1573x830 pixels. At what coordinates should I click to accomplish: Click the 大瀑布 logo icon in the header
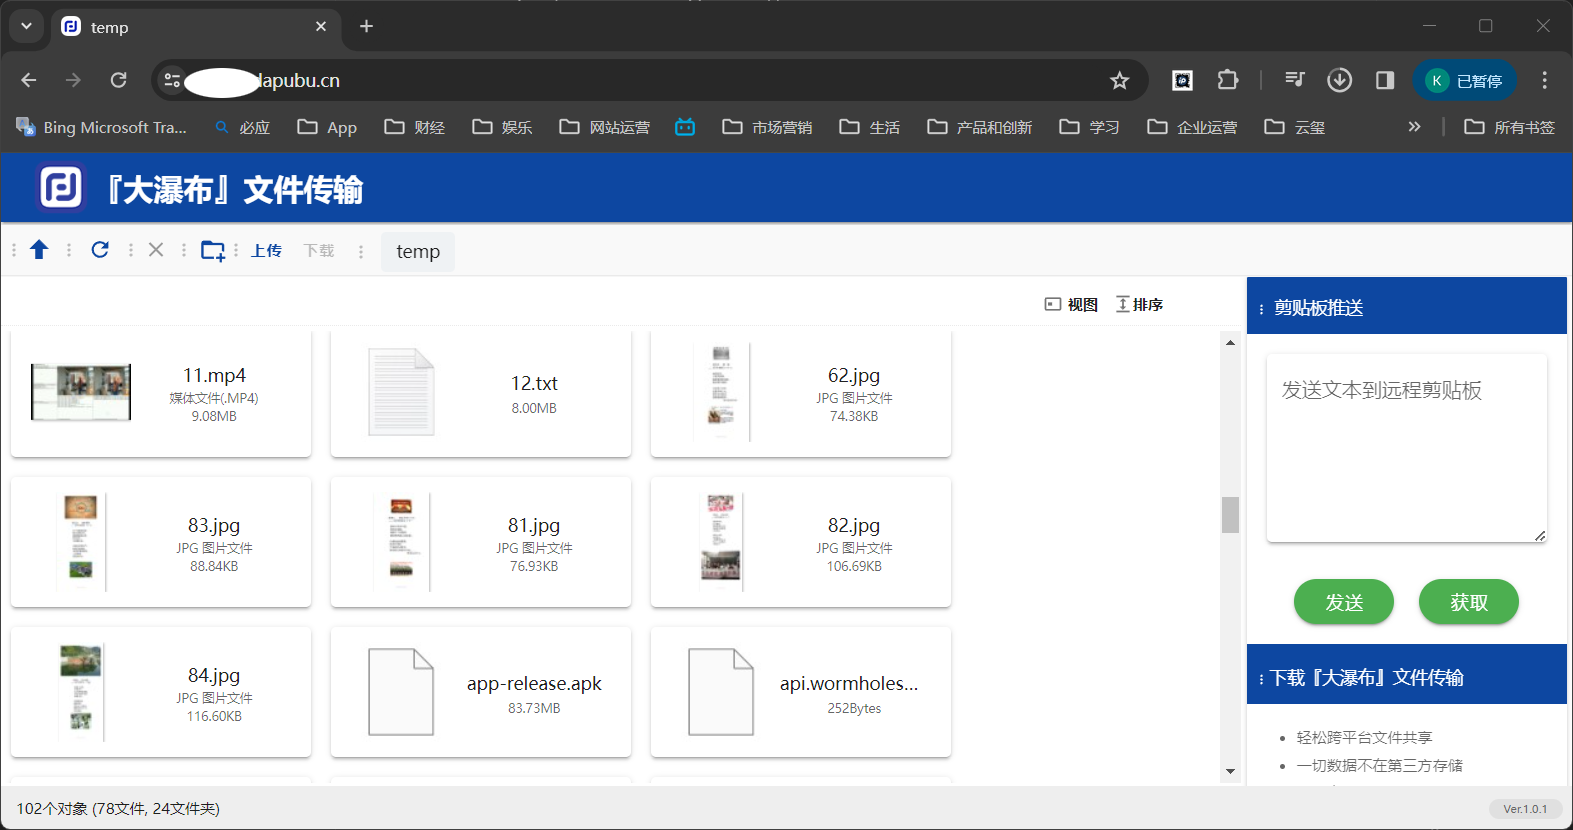coord(61,188)
